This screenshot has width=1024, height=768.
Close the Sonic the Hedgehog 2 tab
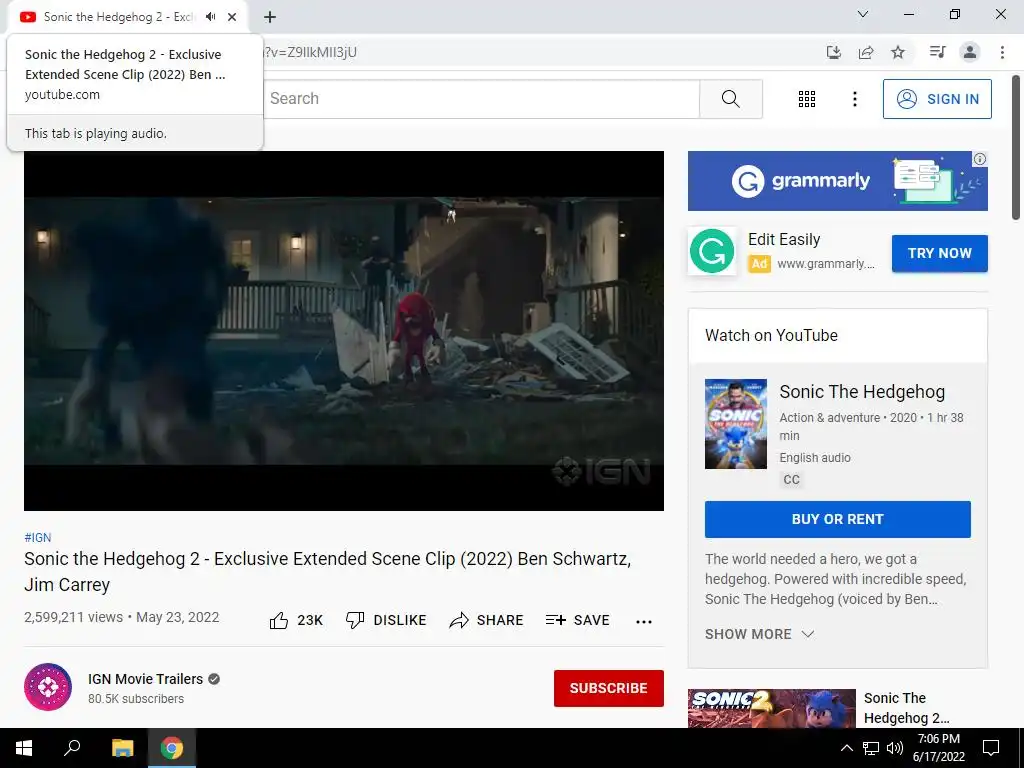tap(232, 17)
